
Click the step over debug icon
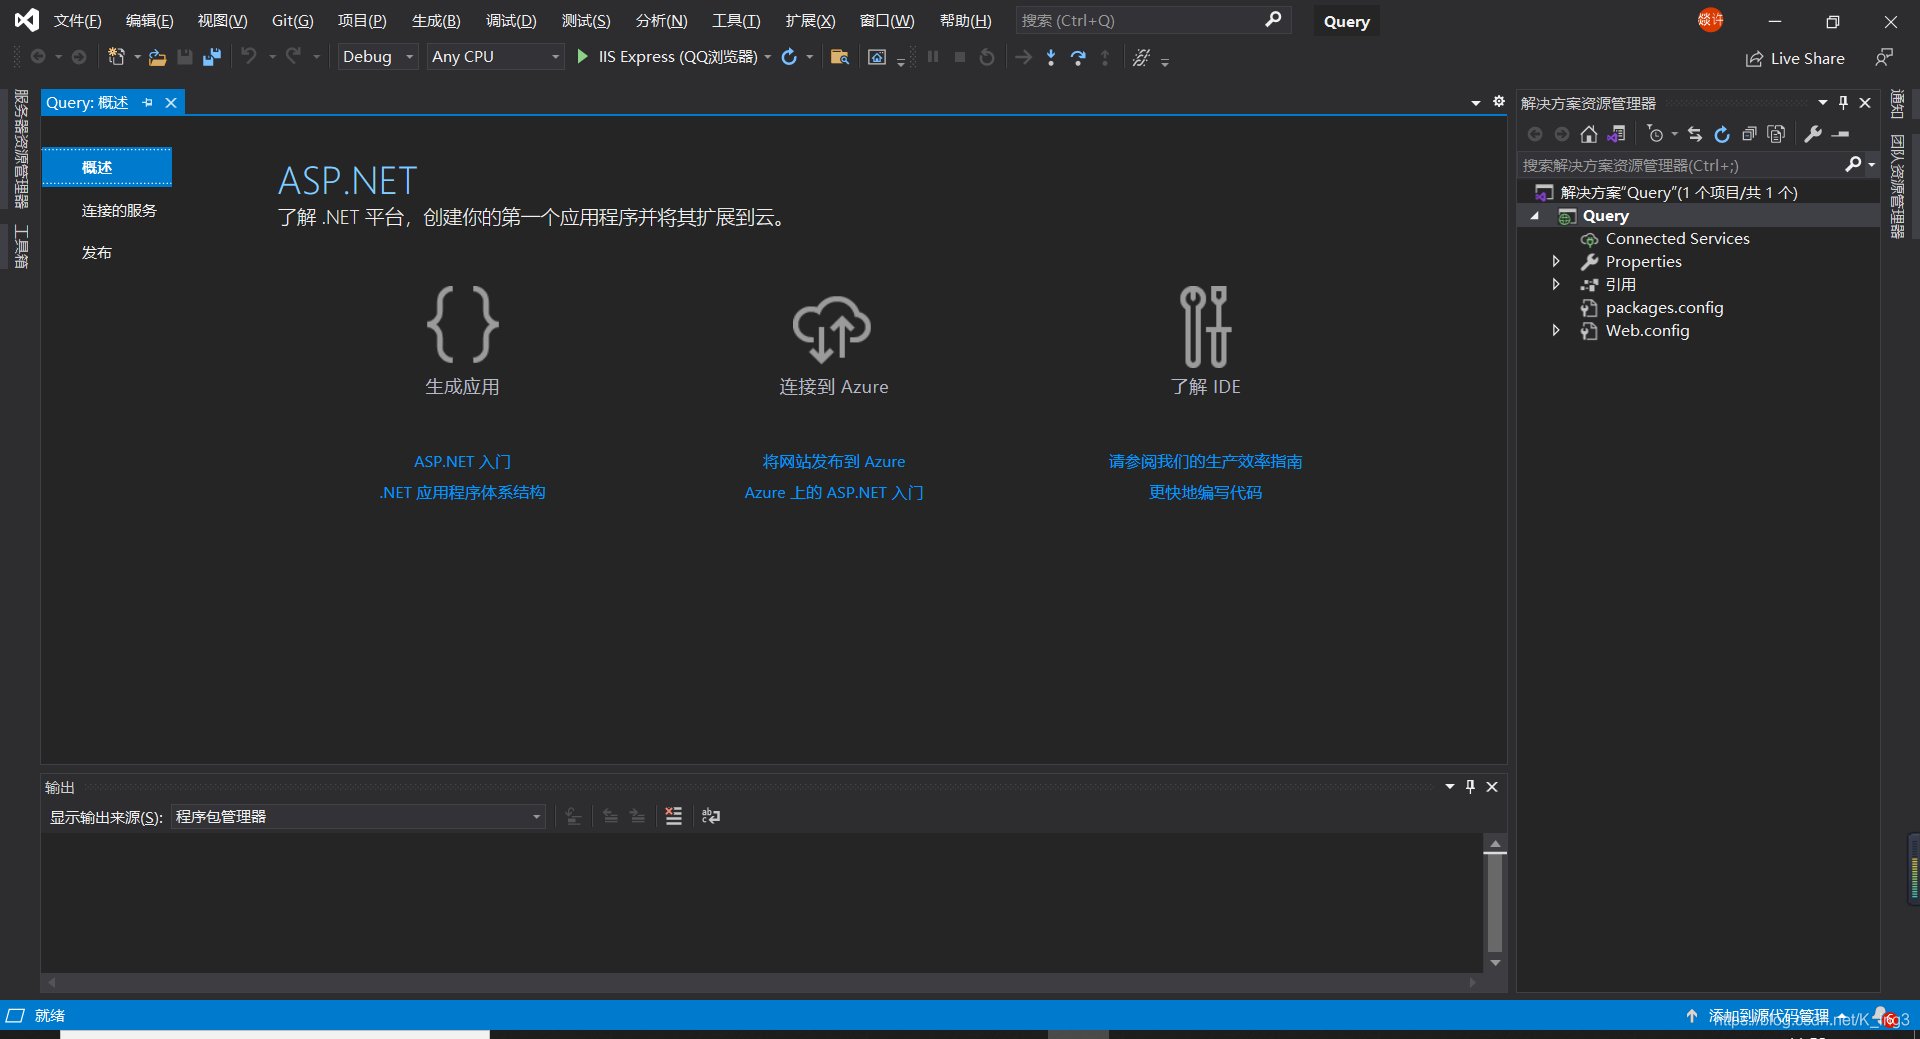click(x=1078, y=57)
